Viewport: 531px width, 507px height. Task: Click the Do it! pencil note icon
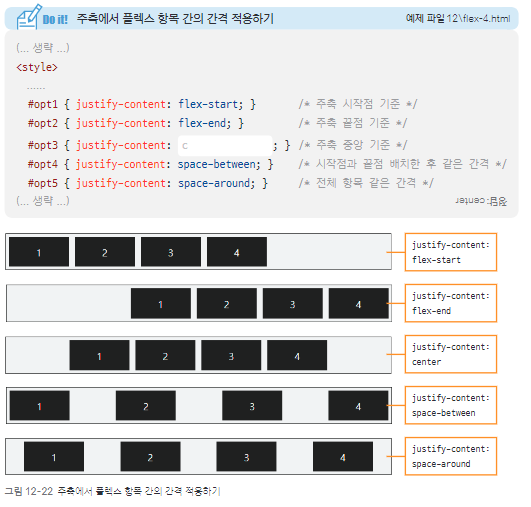pyautogui.click(x=29, y=17)
